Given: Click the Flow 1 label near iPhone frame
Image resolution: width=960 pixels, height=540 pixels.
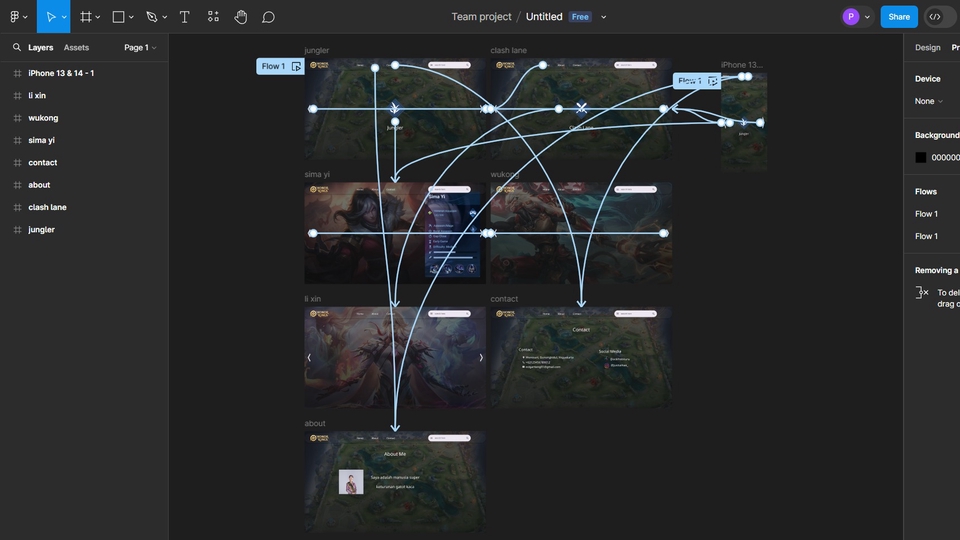Looking at the screenshot, I should pyautogui.click(x=689, y=81).
